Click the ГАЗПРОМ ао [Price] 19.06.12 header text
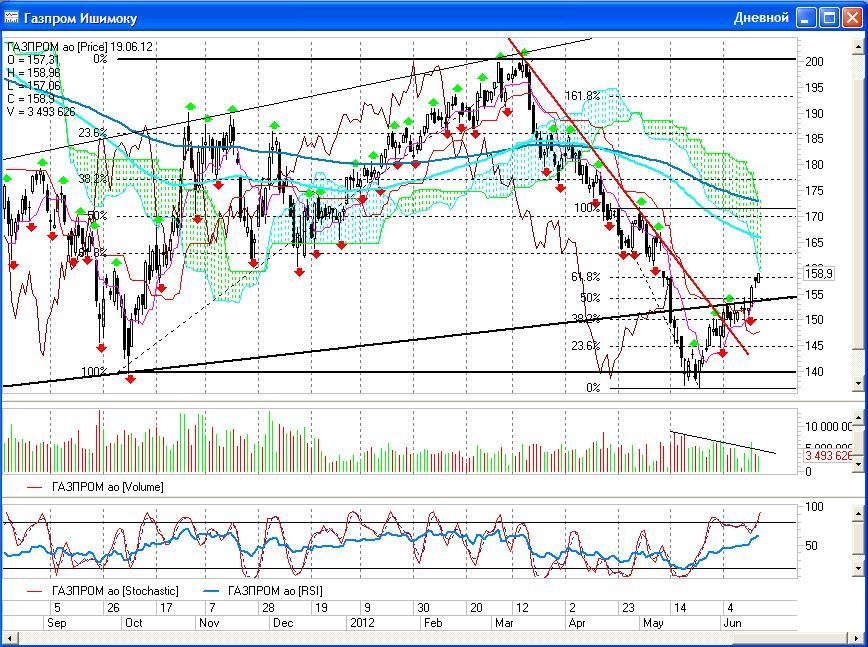 point(79,47)
